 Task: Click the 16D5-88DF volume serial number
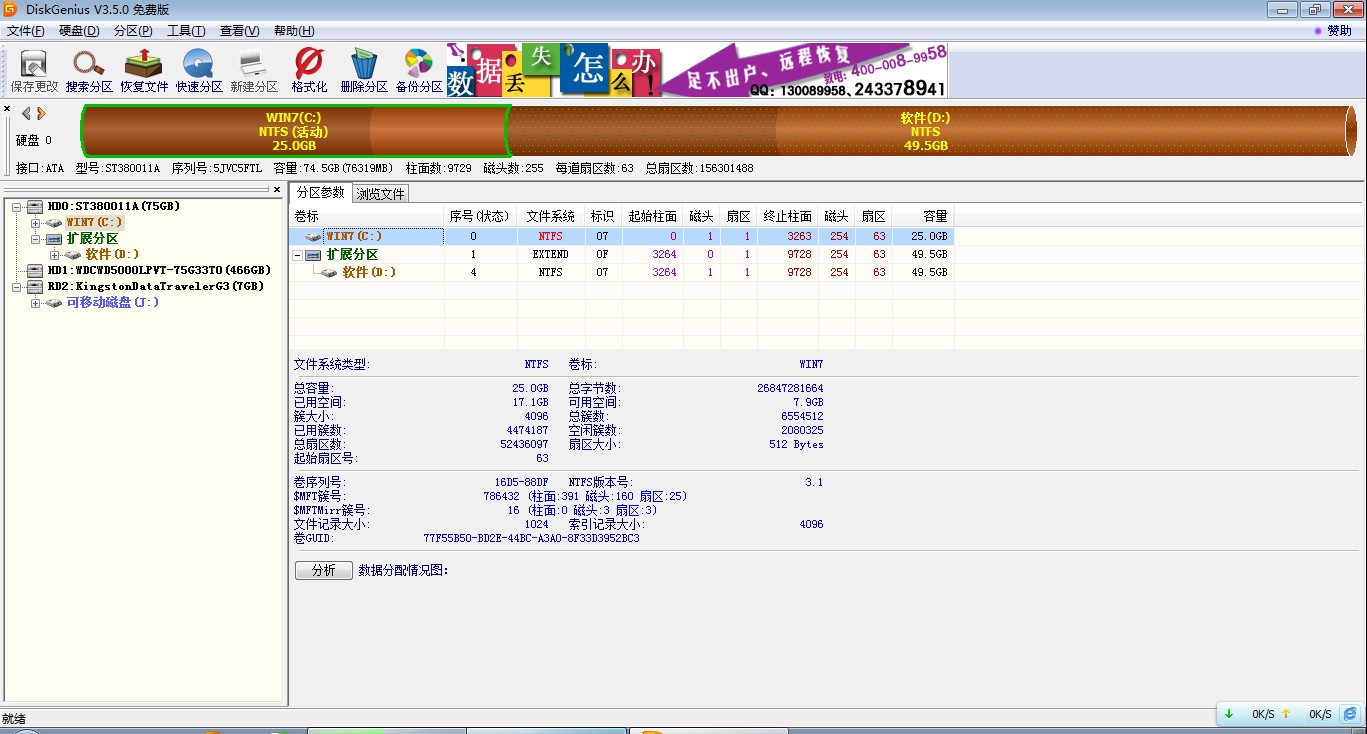521,482
